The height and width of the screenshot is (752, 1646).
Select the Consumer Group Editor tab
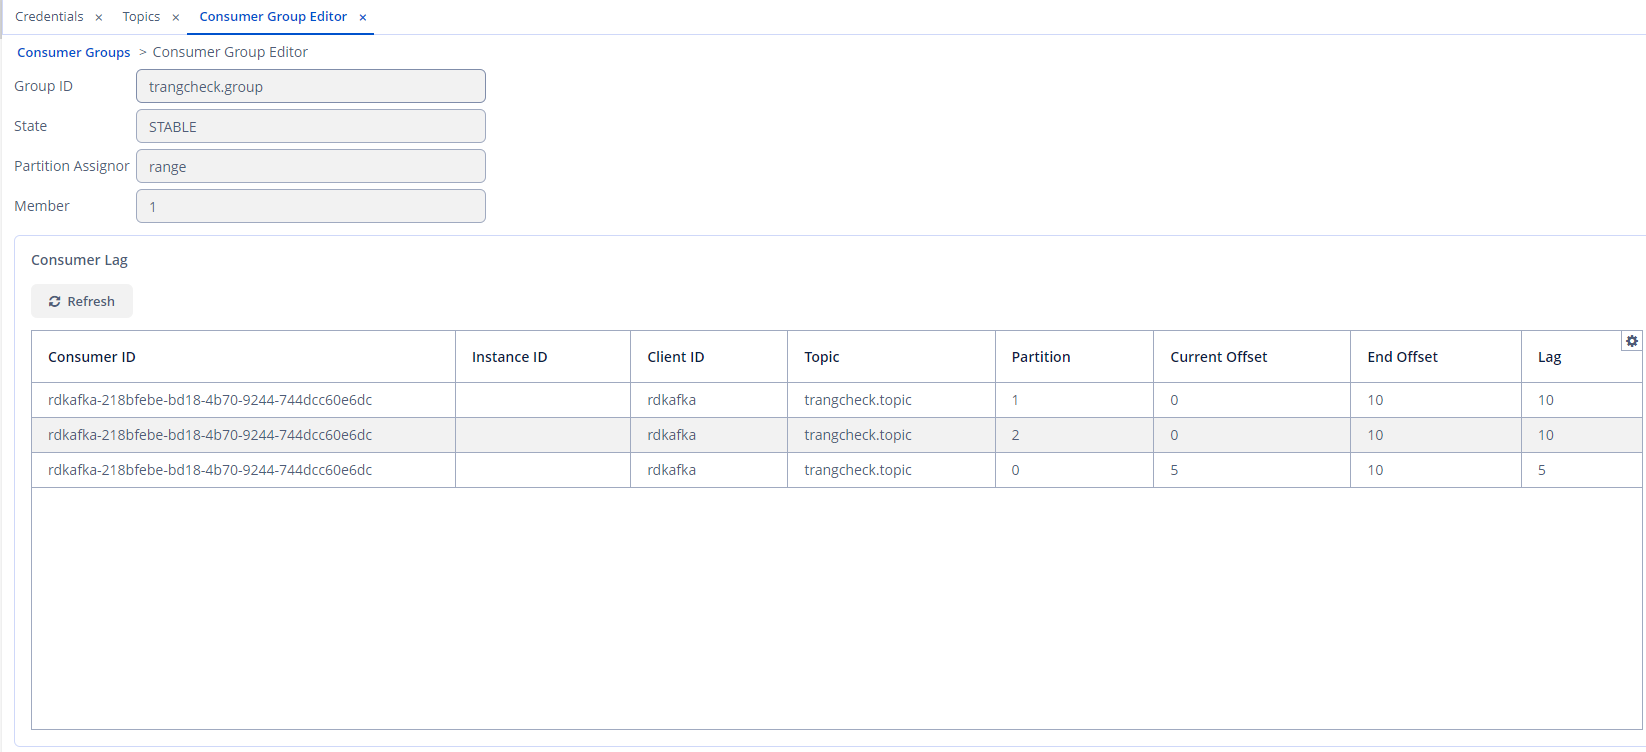273,17
